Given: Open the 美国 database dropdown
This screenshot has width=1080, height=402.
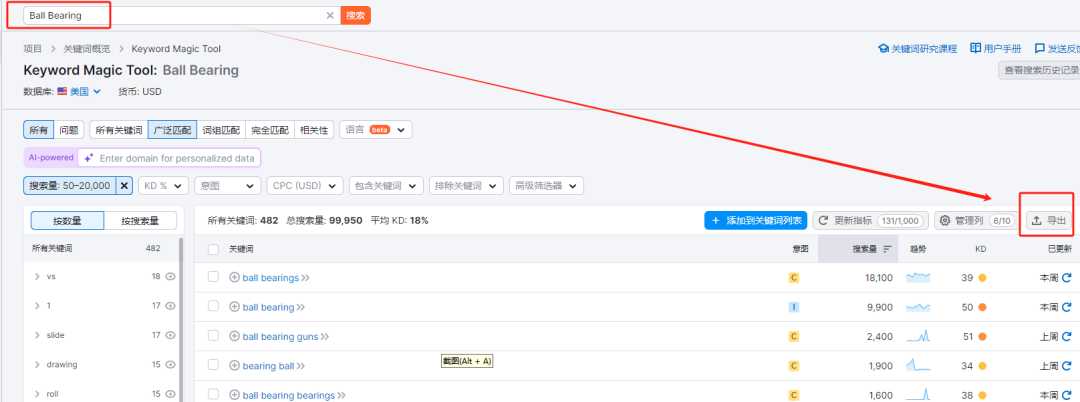Looking at the screenshot, I should 79,91.
